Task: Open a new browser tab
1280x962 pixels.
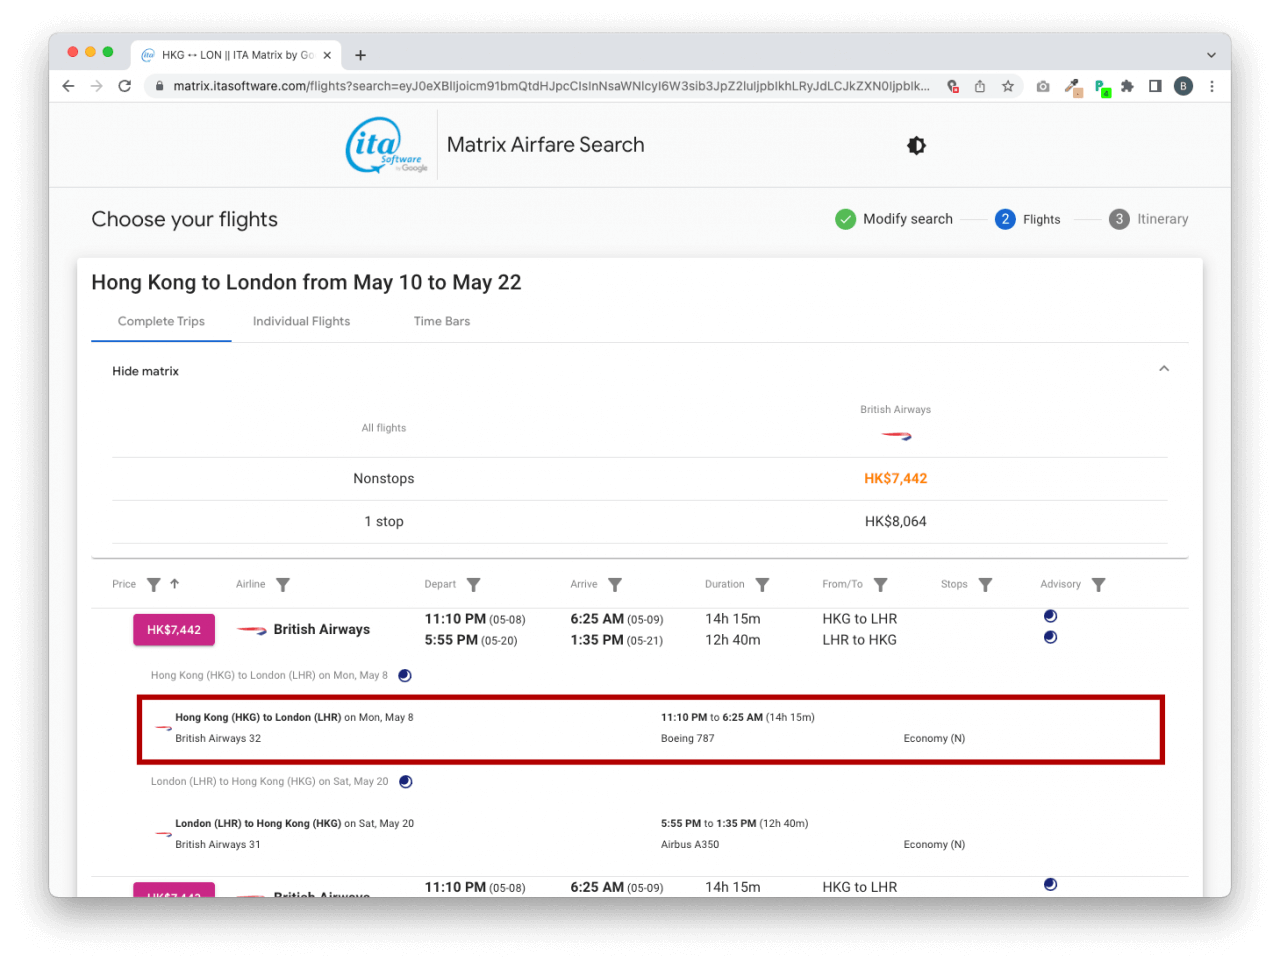Action: pos(360,55)
